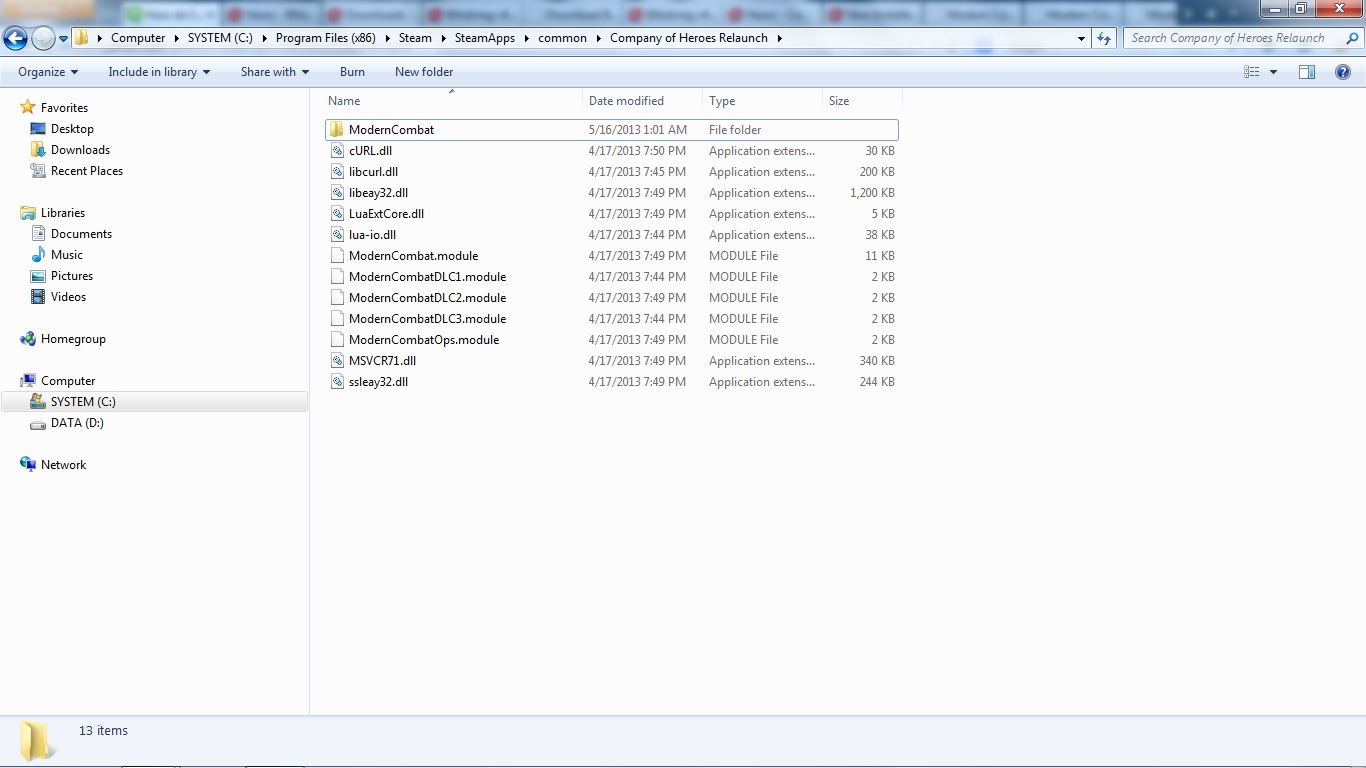The width and height of the screenshot is (1366, 768).
Task: Navigate to Computer in the address bar
Action: [x=138, y=38]
